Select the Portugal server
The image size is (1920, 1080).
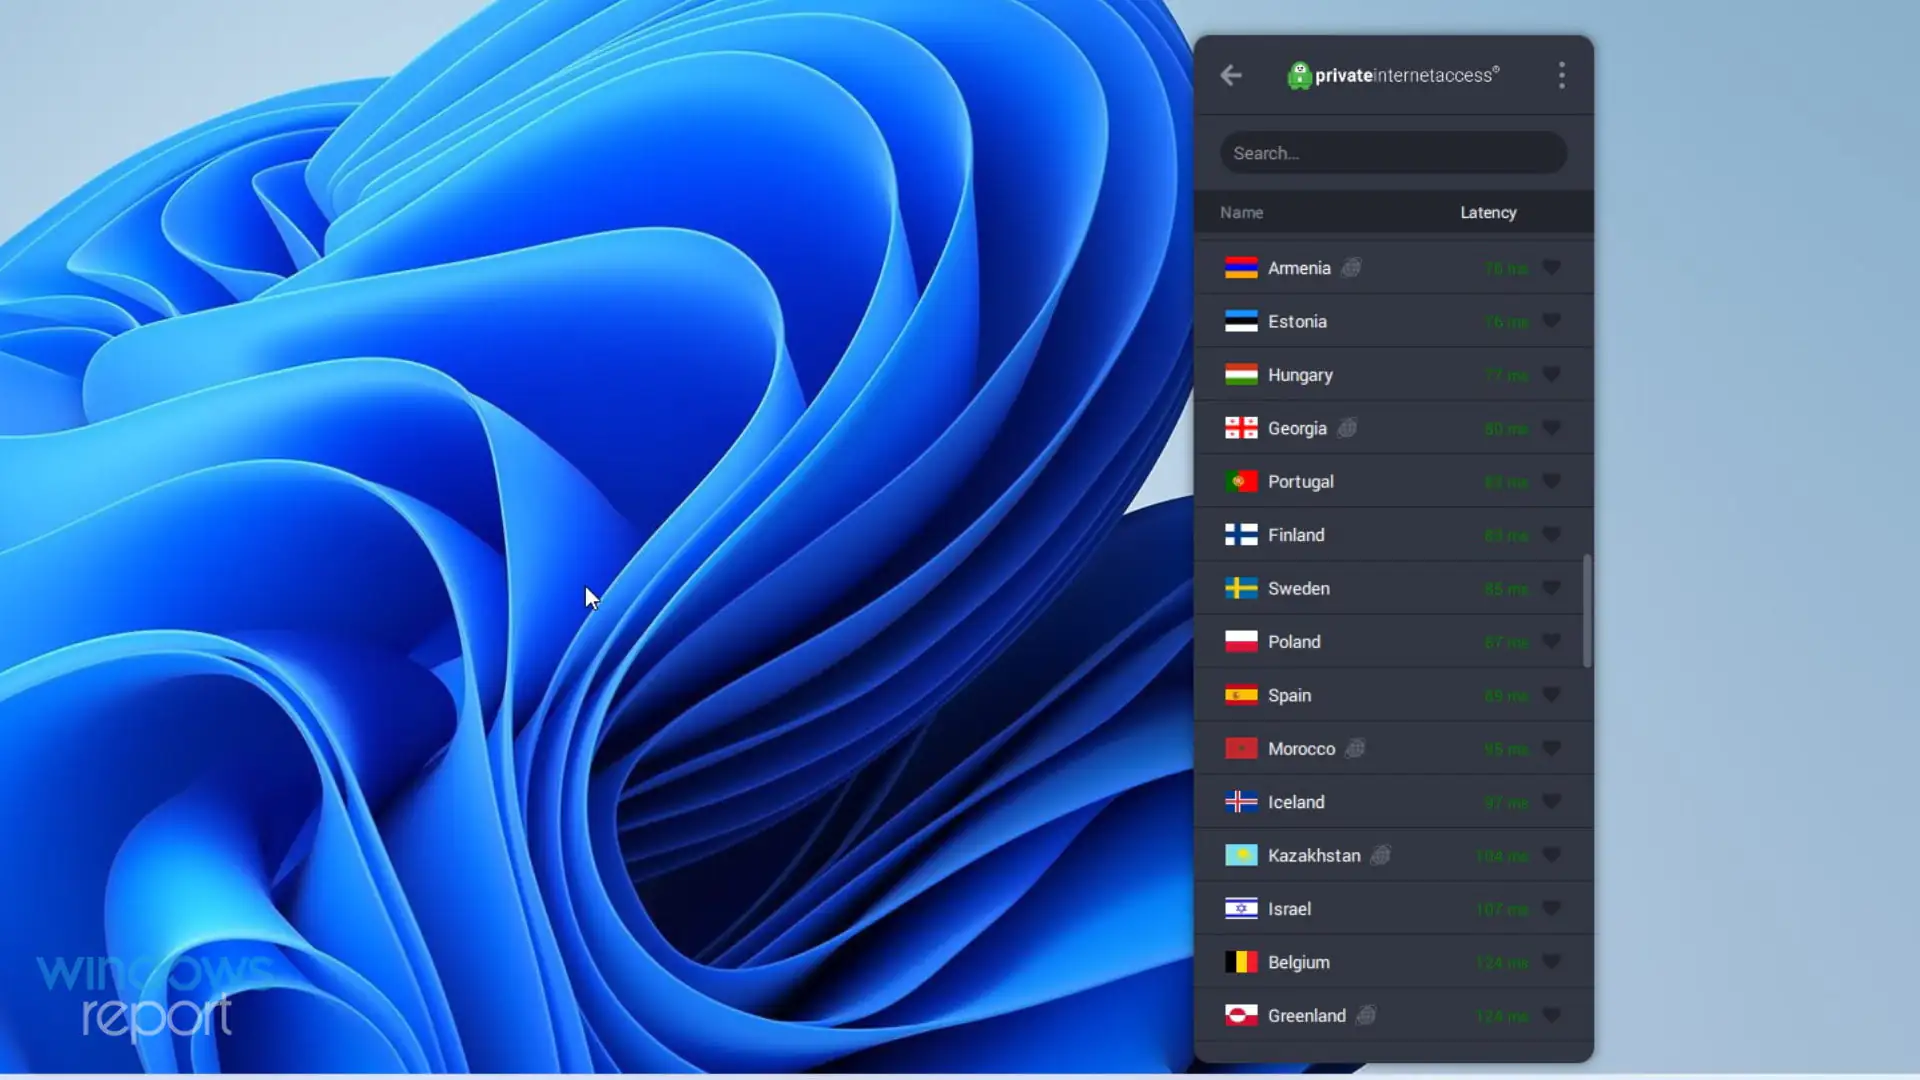pyautogui.click(x=1300, y=482)
